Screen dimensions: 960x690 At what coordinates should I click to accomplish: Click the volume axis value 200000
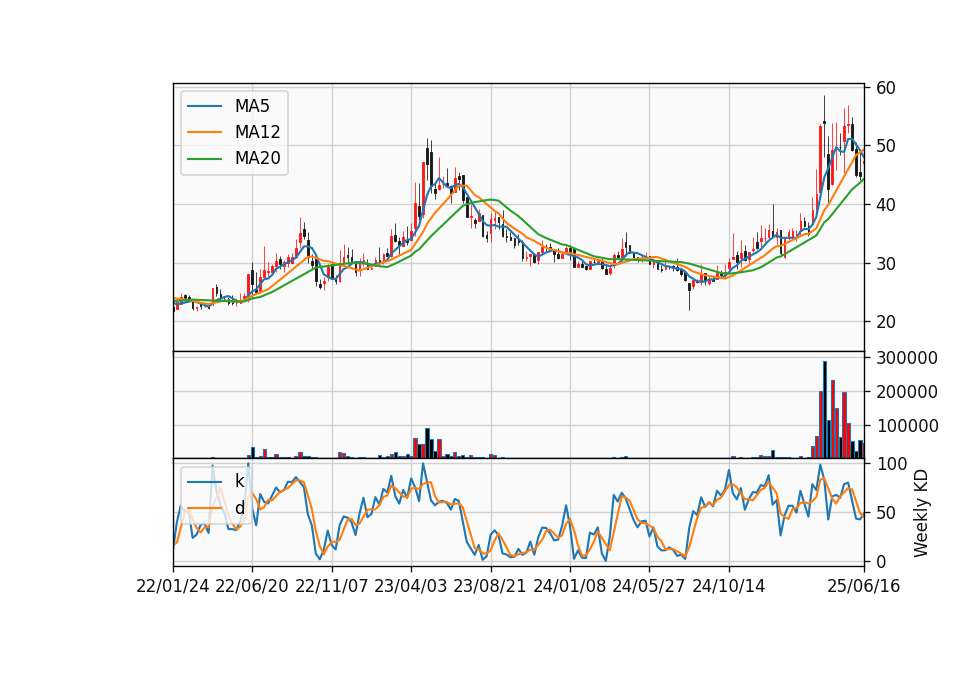pyautogui.click(x=907, y=392)
